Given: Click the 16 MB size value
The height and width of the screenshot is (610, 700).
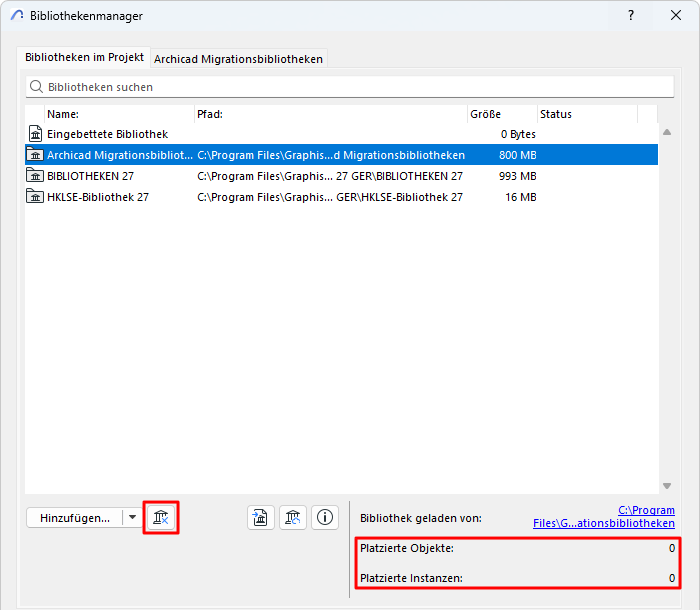Looking at the screenshot, I should (521, 197).
